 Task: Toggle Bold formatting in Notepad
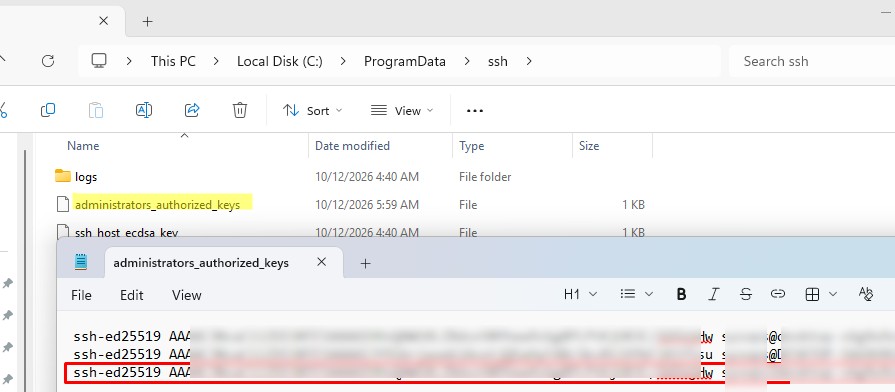coord(681,294)
